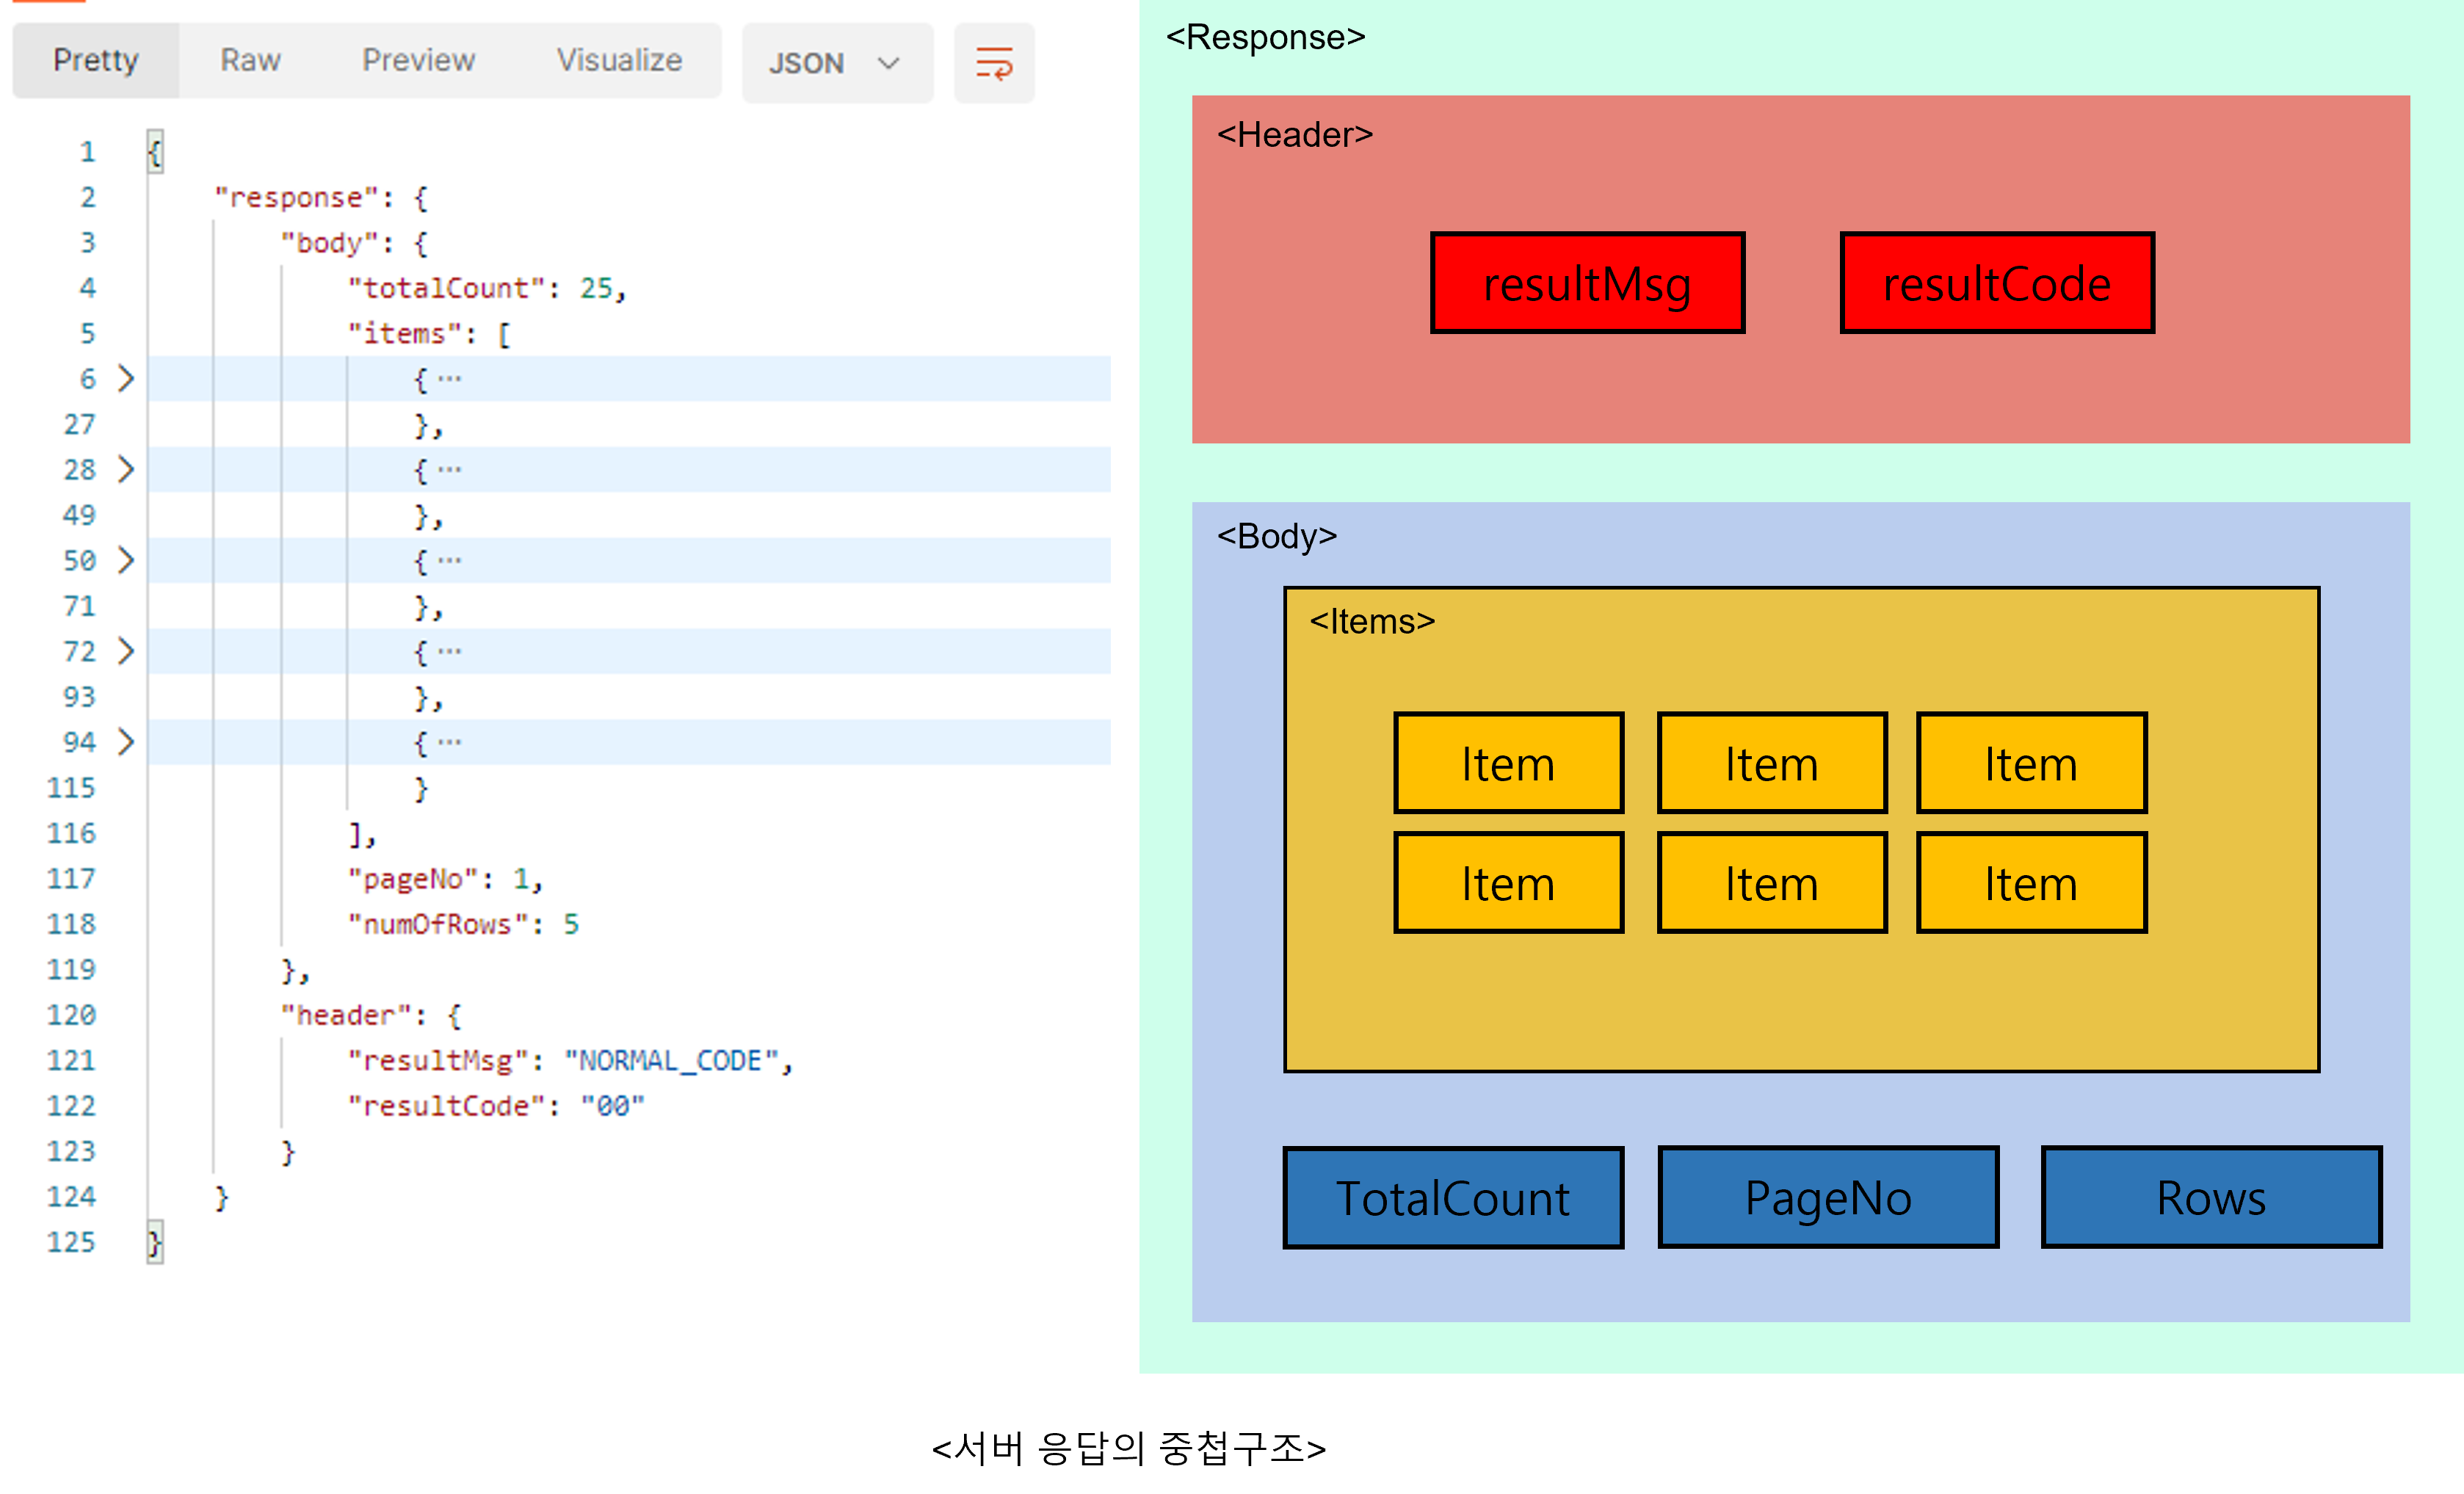Click the wrap lines icon button
The width and height of the screenshot is (2464, 1494).
pyautogui.click(x=993, y=63)
